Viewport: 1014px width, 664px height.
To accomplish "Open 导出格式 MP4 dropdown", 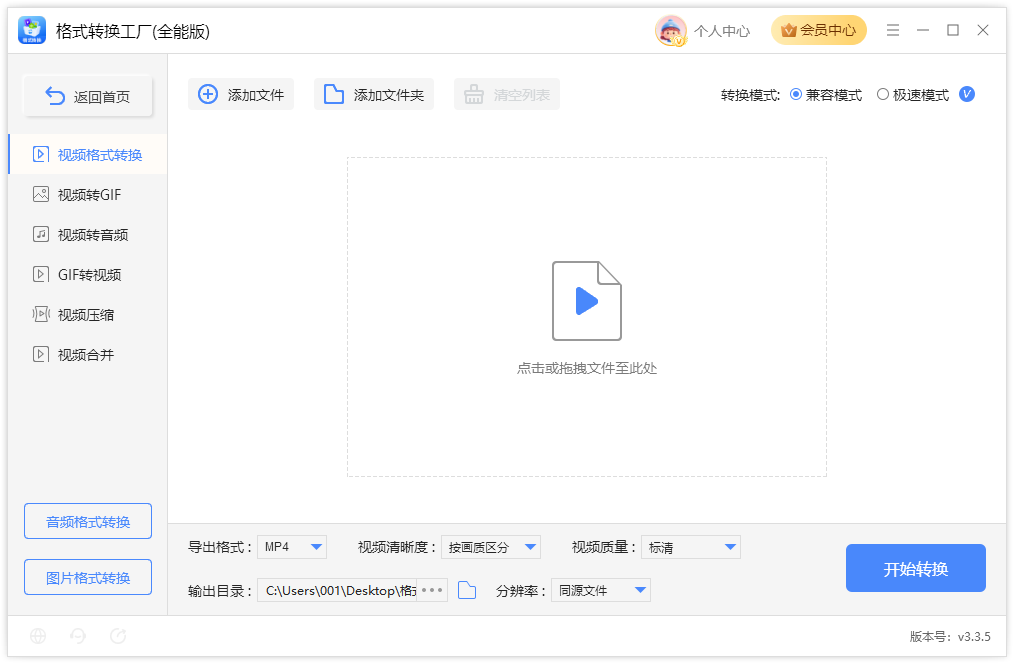I will pyautogui.click(x=292, y=547).
